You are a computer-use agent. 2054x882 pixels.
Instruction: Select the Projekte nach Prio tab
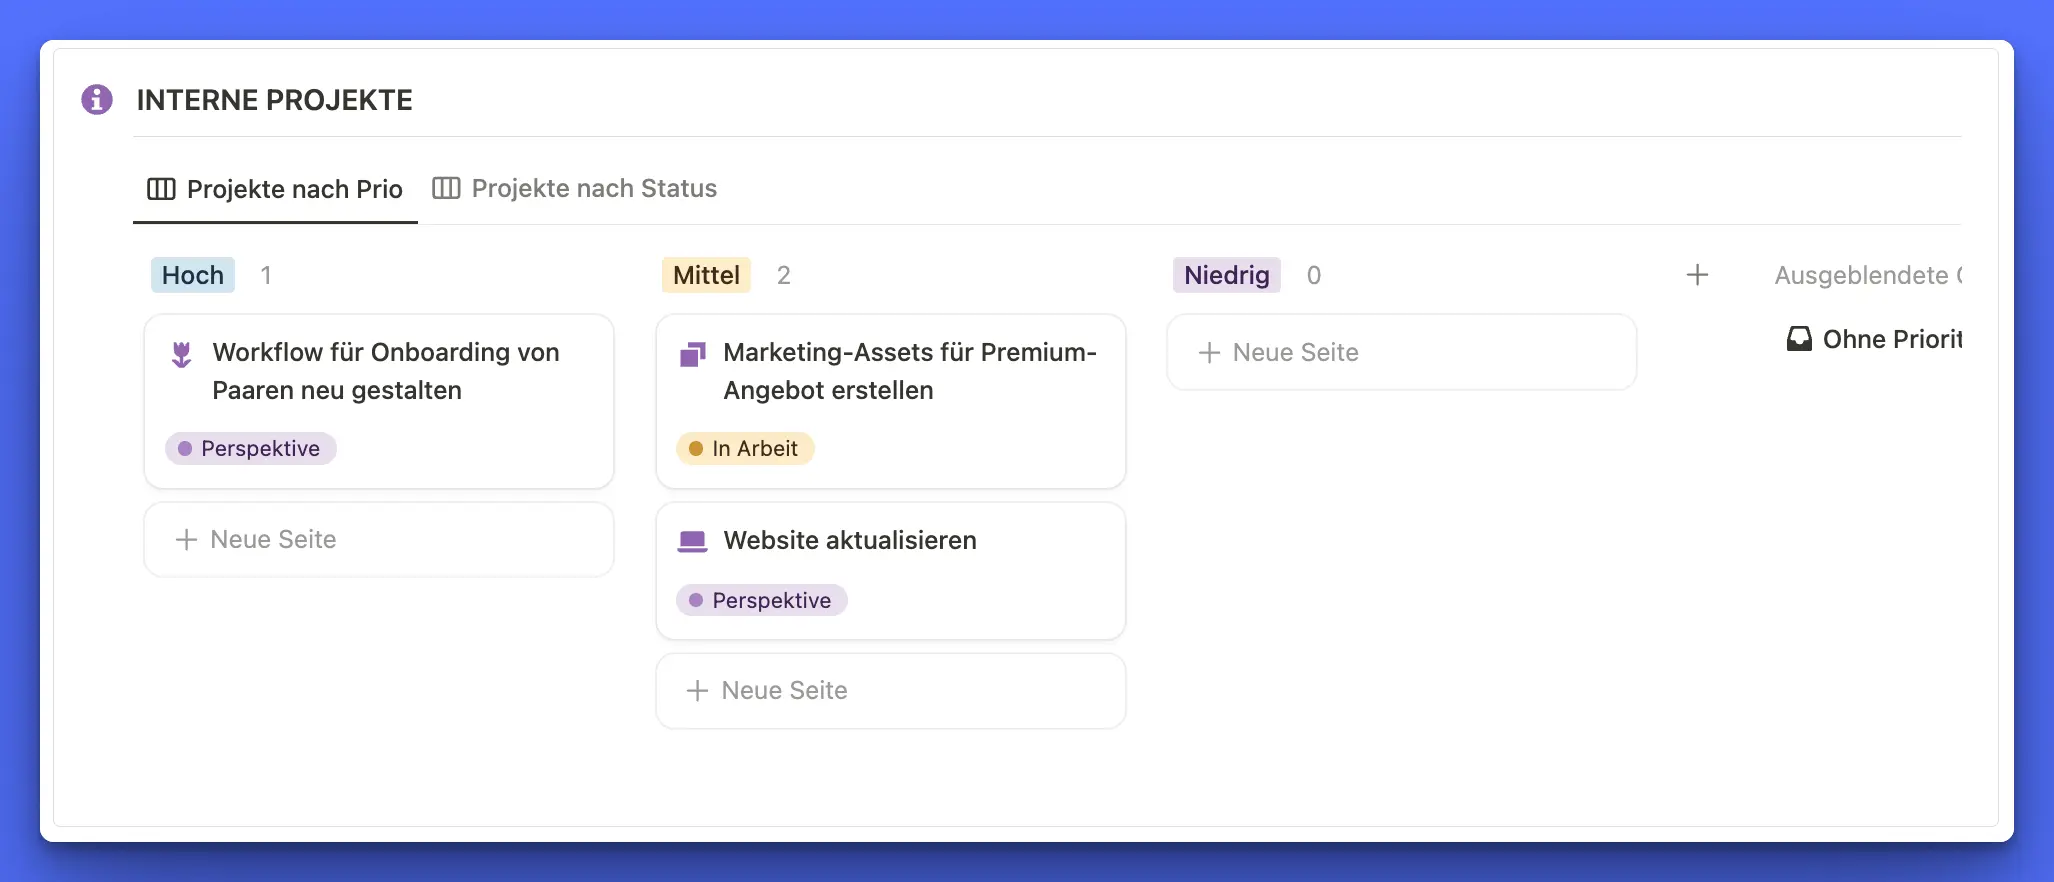[294, 189]
